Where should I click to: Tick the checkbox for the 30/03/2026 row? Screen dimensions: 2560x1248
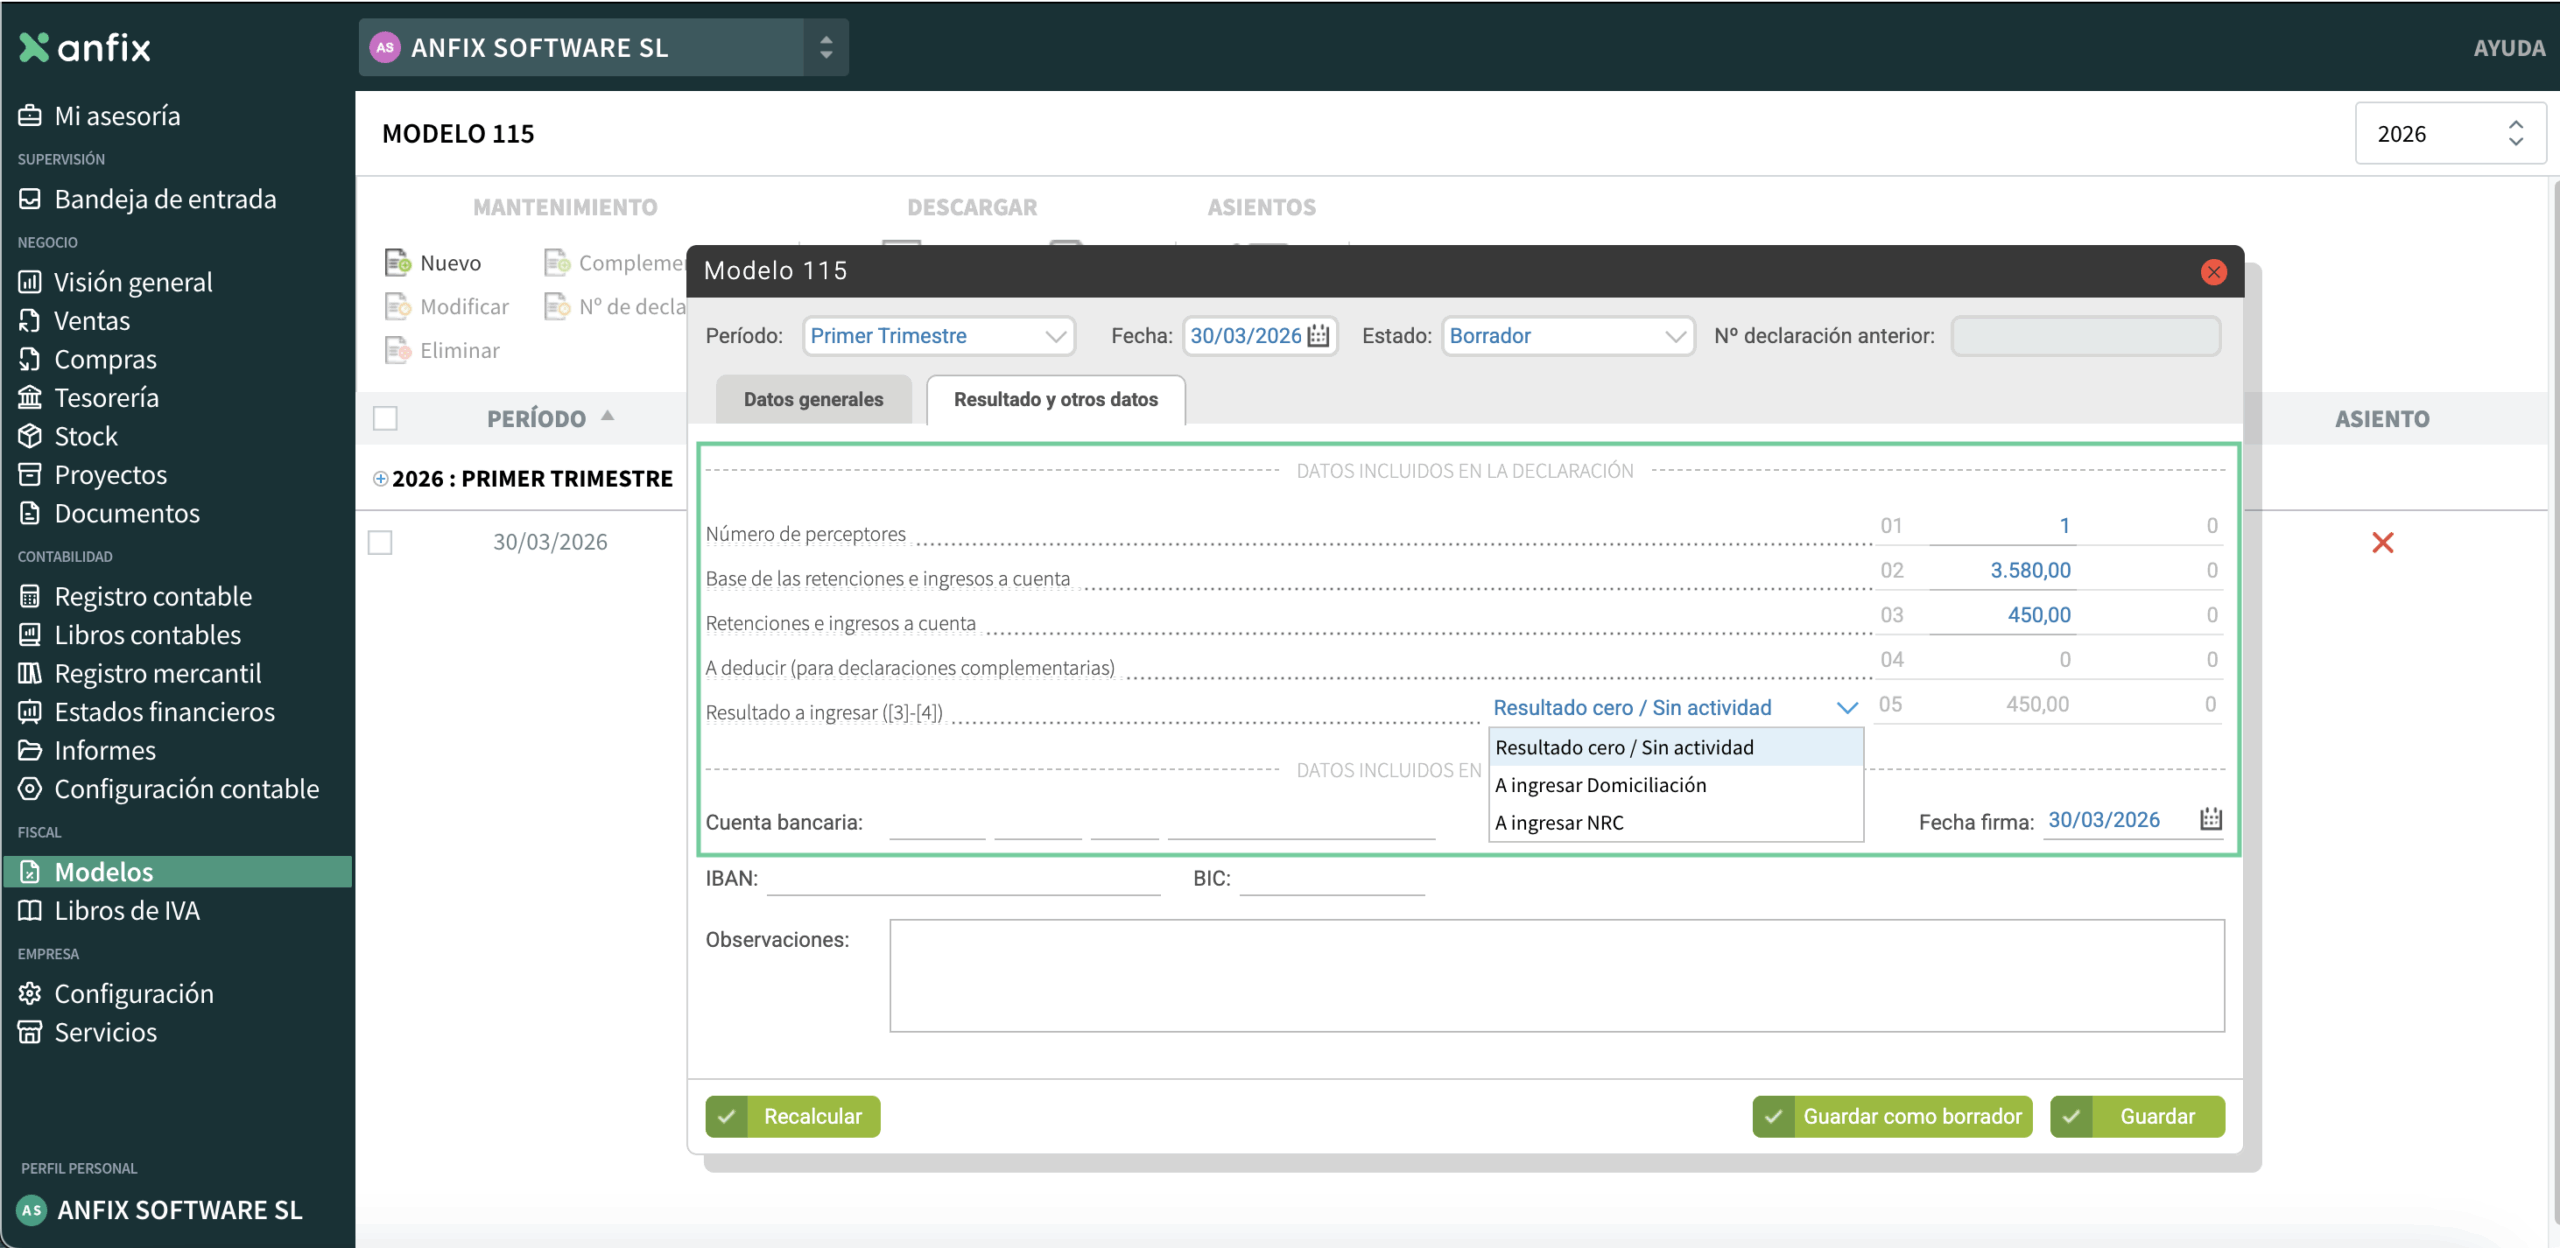coord(380,543)
